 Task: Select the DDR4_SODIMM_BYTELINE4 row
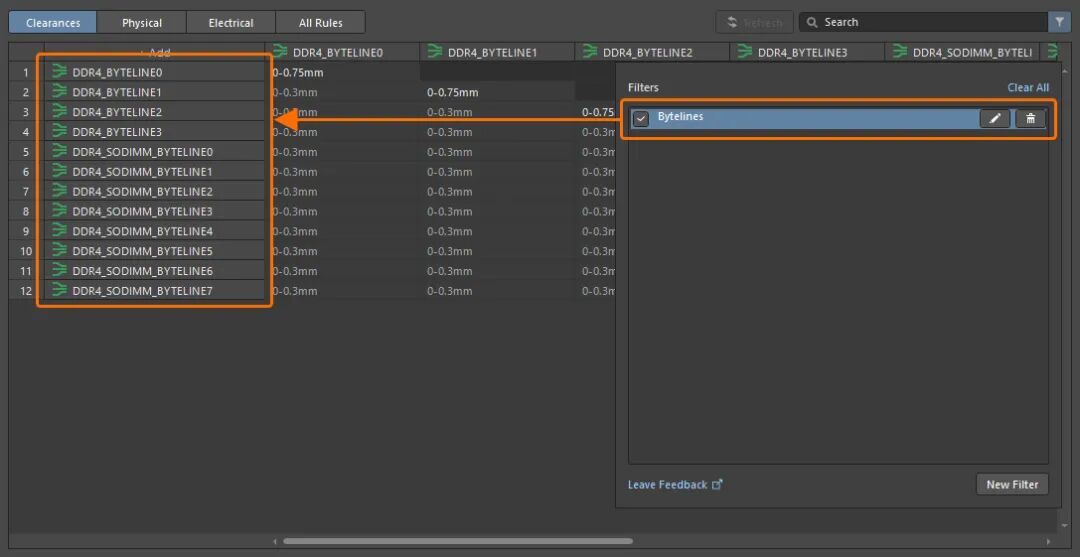click(142, 231)
